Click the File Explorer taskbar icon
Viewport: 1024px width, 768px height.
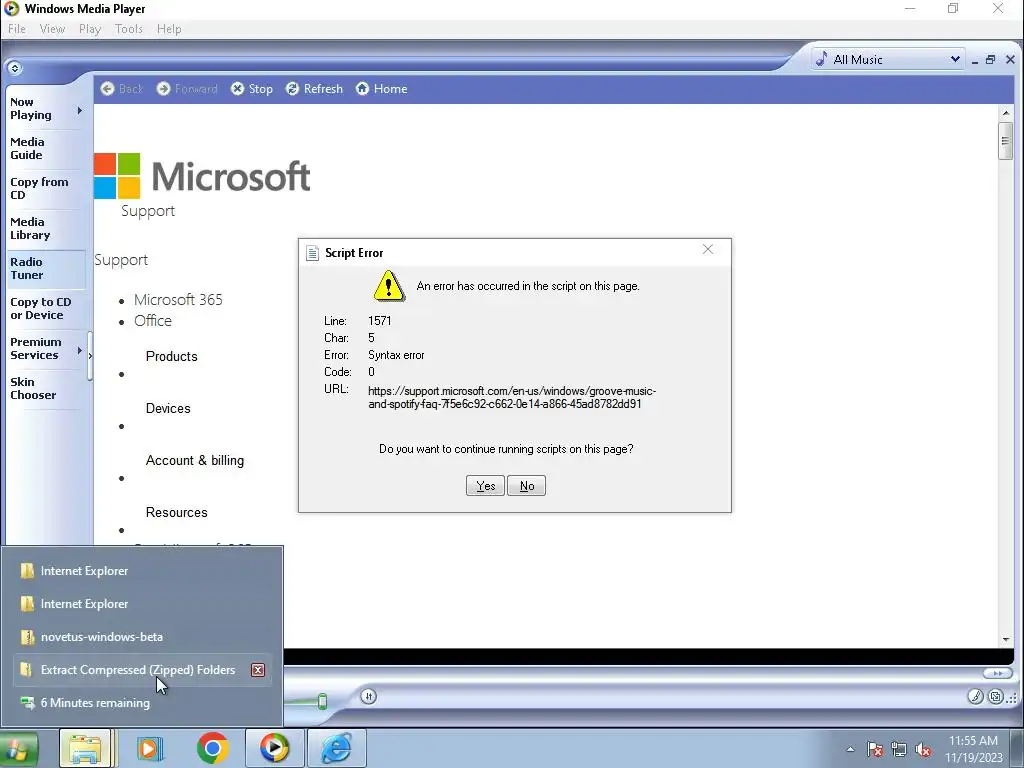85,748
